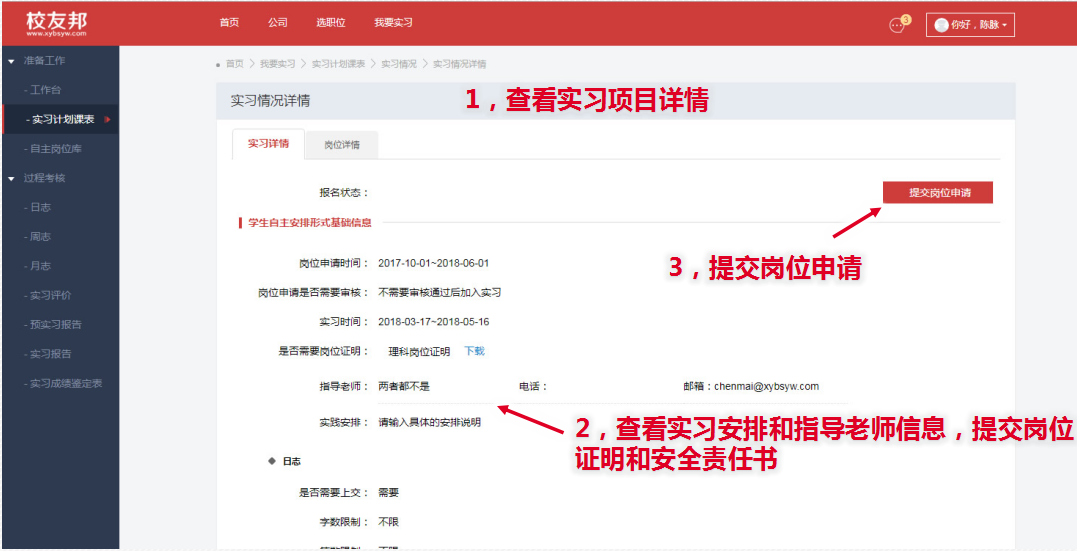Select the 实习详情 tab
The image size is (1077, 551).
[268, 144]
